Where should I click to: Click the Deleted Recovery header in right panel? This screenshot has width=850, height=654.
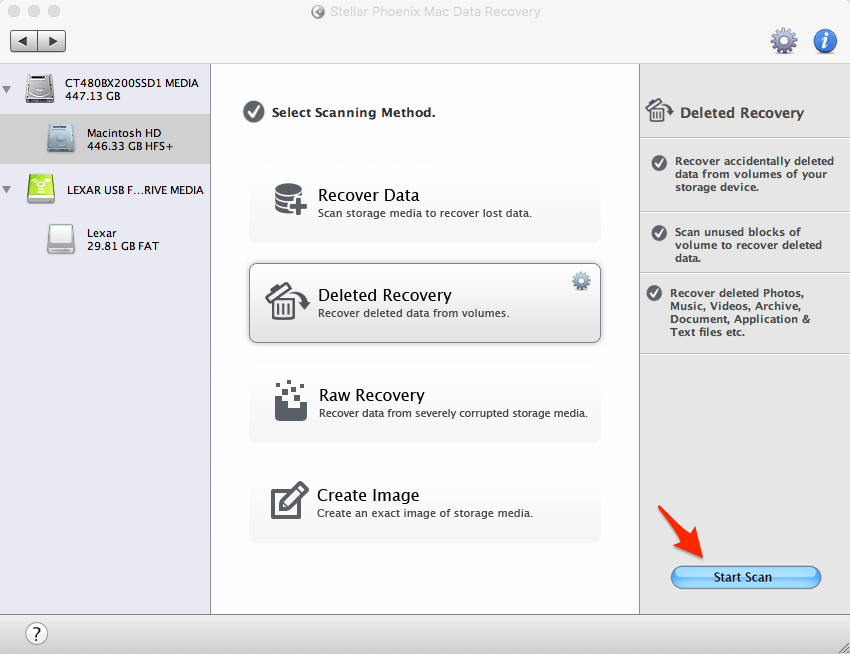tap(741, 113)
